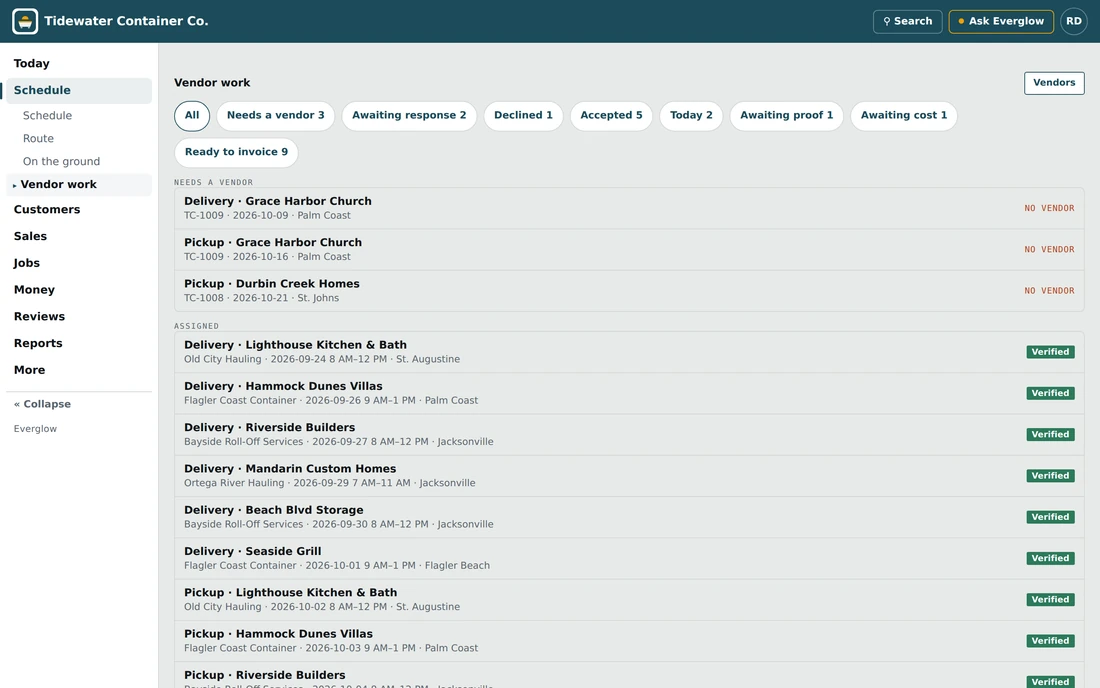Open Pickup · Hammock Dunes Villas row
1100x688 pixels.
tap(629, 642)
